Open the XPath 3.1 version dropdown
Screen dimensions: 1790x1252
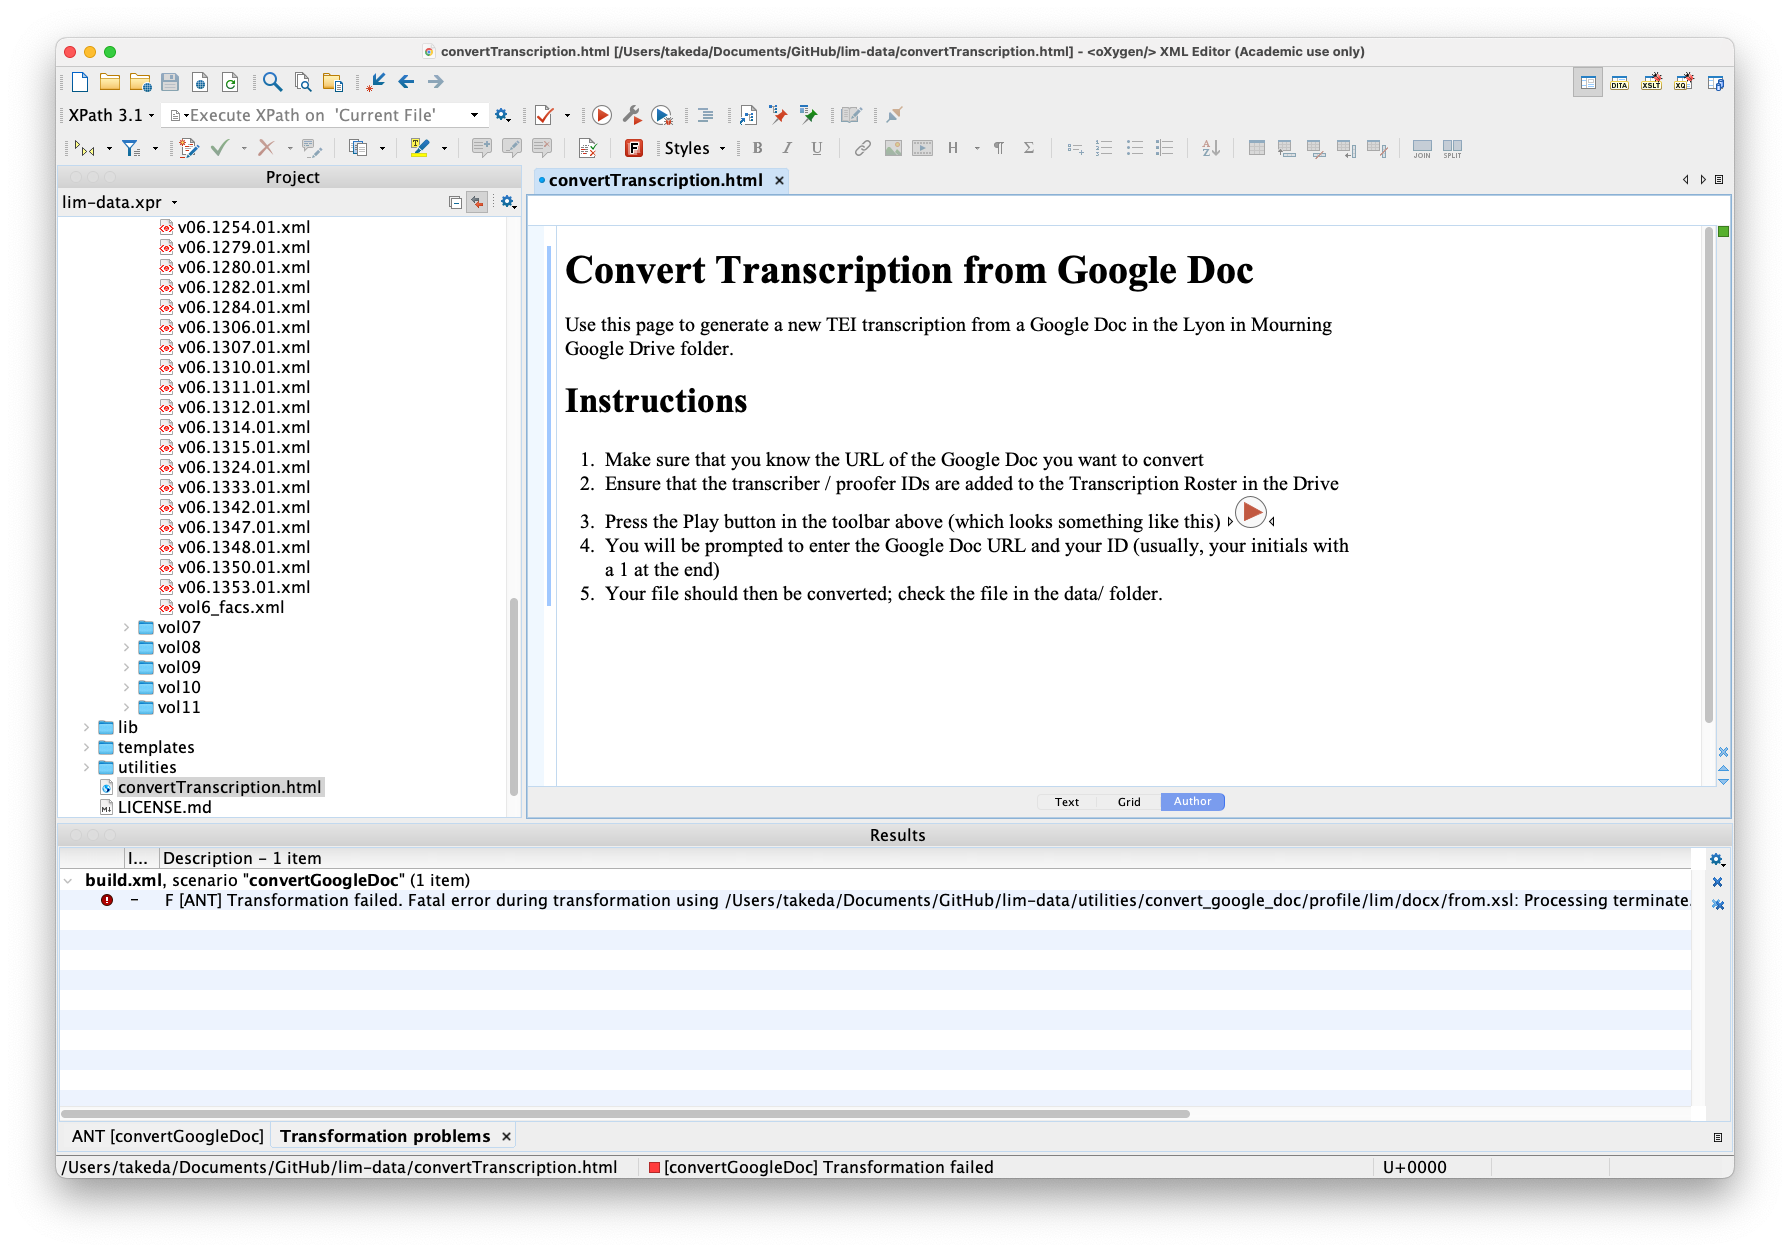point(149,115)
